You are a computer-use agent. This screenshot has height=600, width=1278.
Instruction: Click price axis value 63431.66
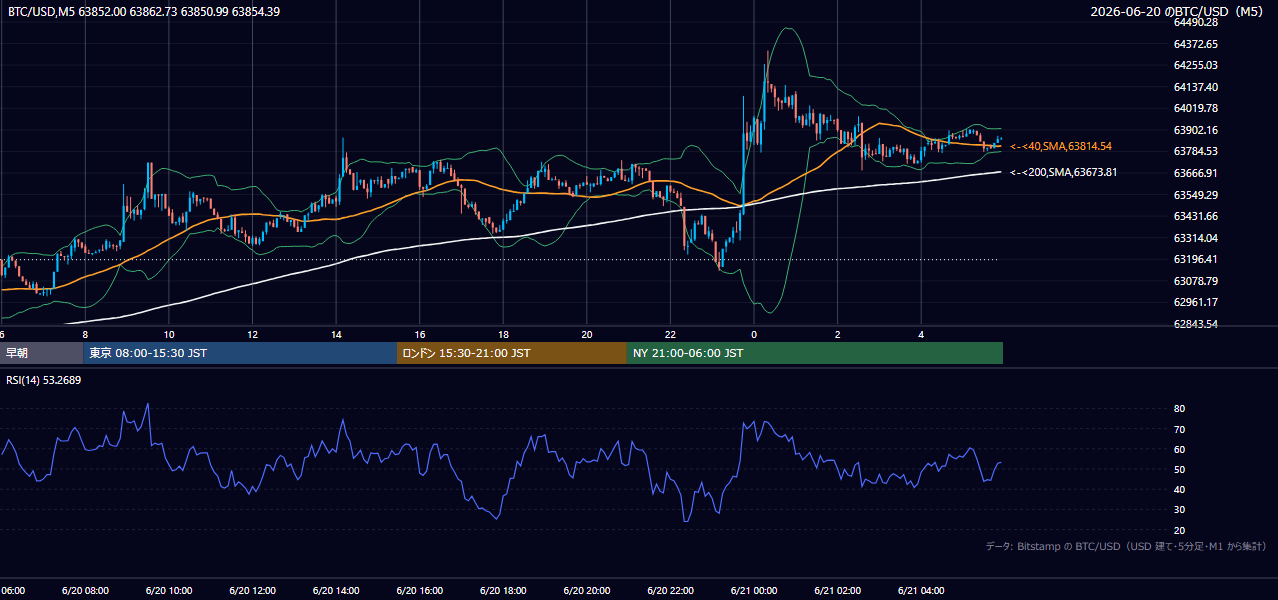click(x=1196, y=216)
